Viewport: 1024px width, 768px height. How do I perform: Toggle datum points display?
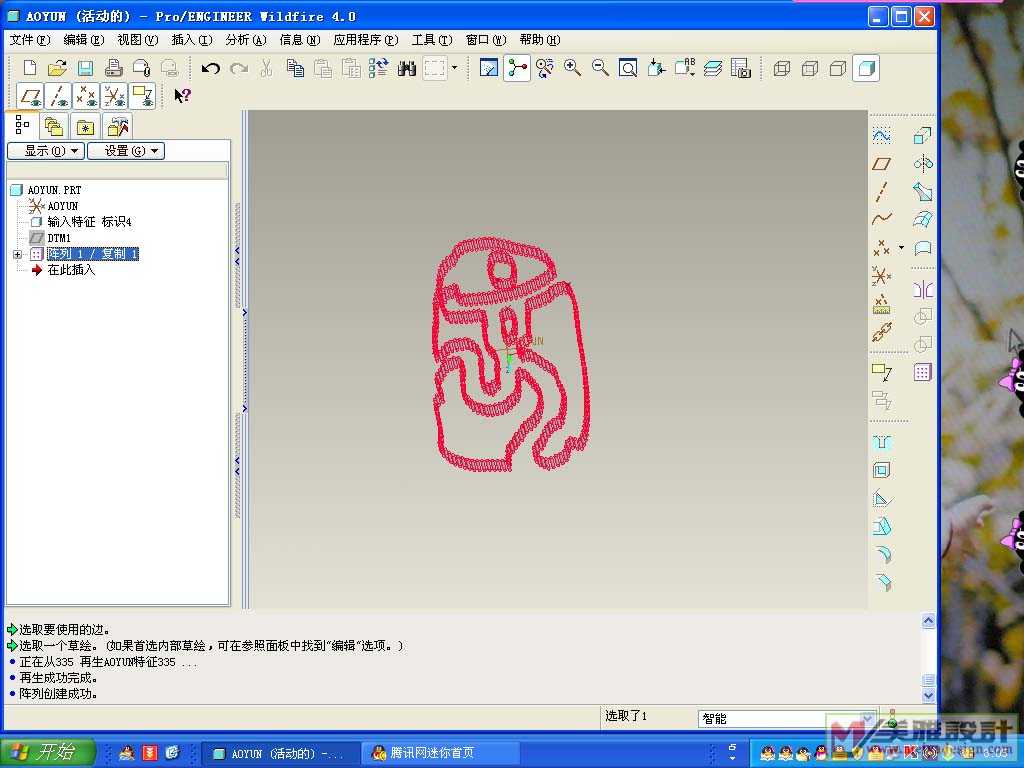[x=86, y=96]
